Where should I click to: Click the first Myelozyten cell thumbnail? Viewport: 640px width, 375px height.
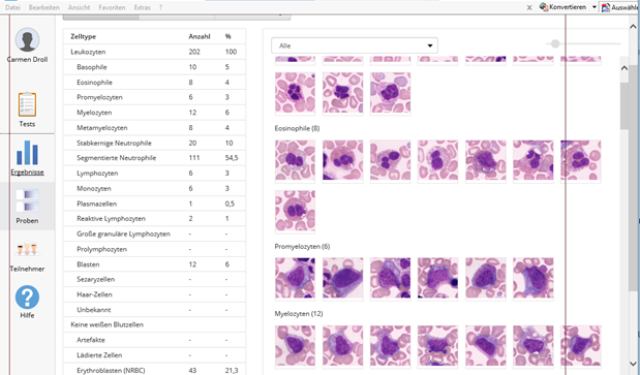click(295, 346)
